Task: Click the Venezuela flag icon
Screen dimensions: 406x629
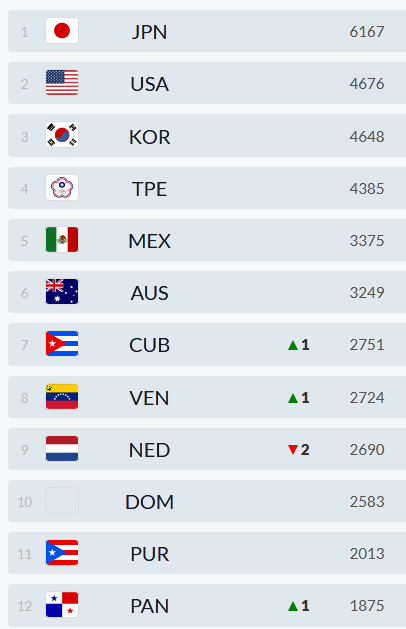Action: pos(62,396)
